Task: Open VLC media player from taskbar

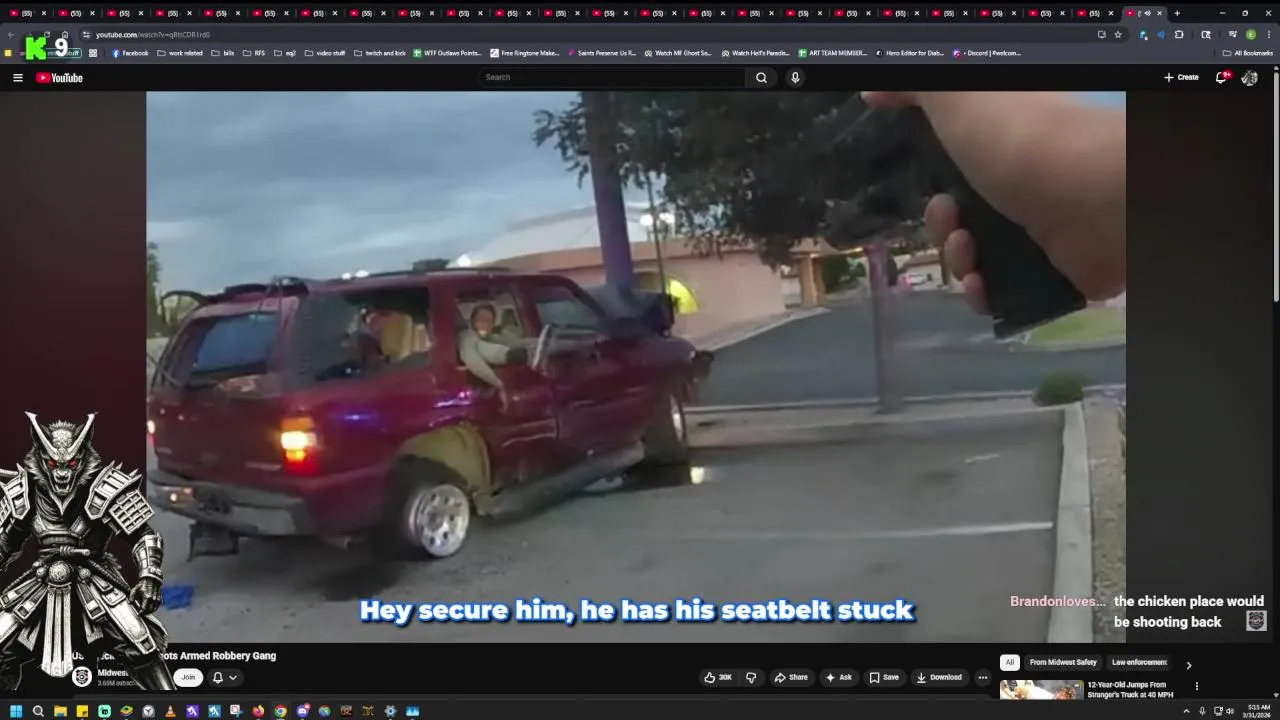Action: point(170,711)
